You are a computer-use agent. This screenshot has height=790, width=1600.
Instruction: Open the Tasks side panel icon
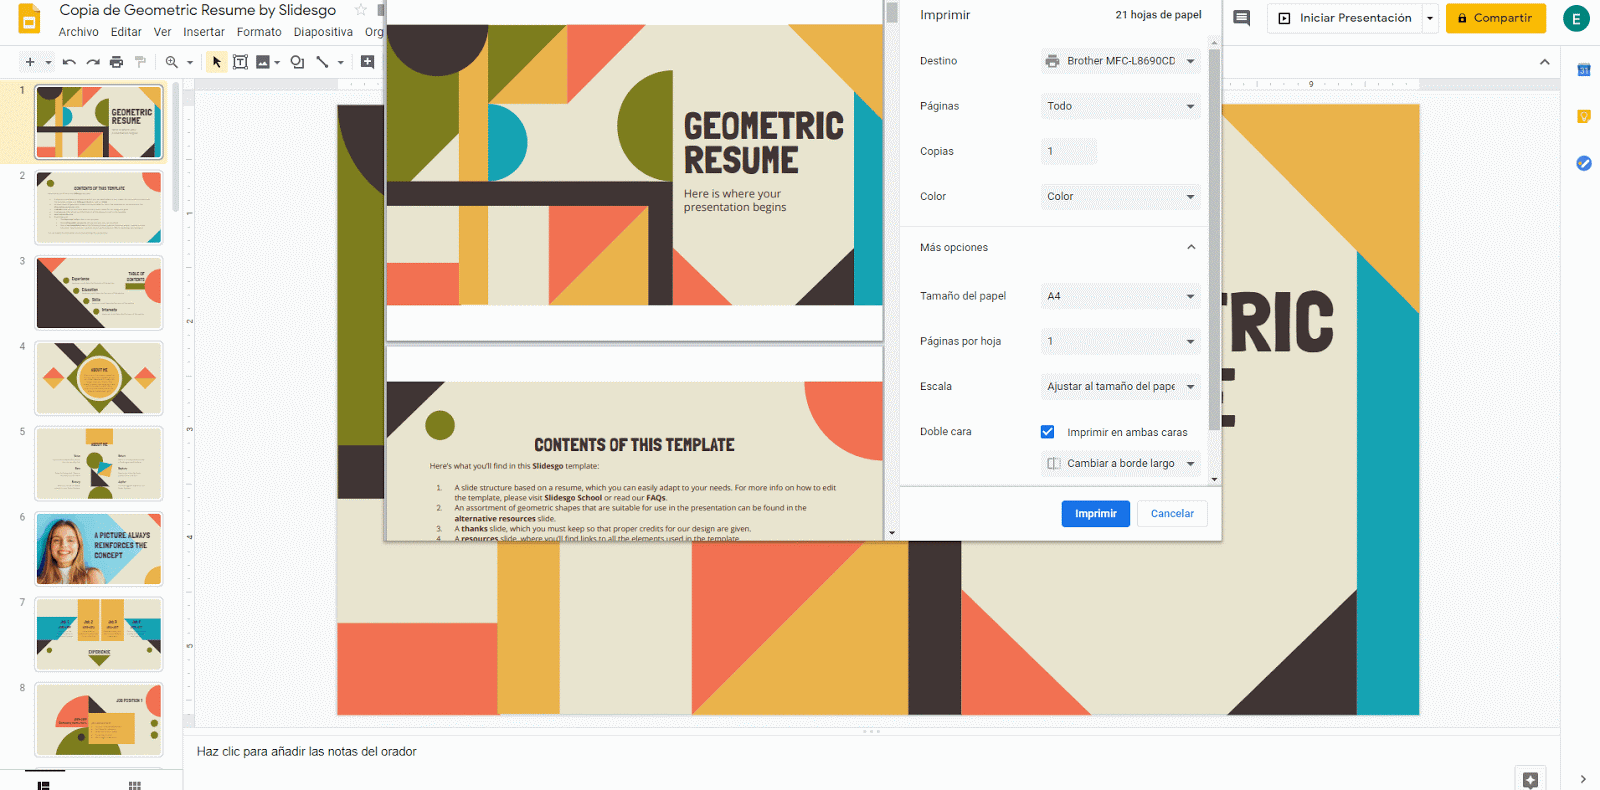(x=1584, y=163)
